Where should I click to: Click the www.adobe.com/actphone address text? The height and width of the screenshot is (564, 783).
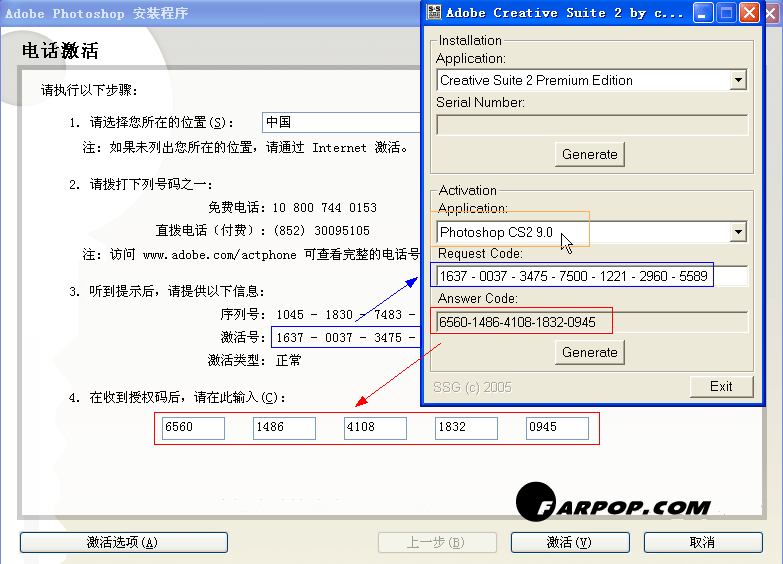point(220,255)
